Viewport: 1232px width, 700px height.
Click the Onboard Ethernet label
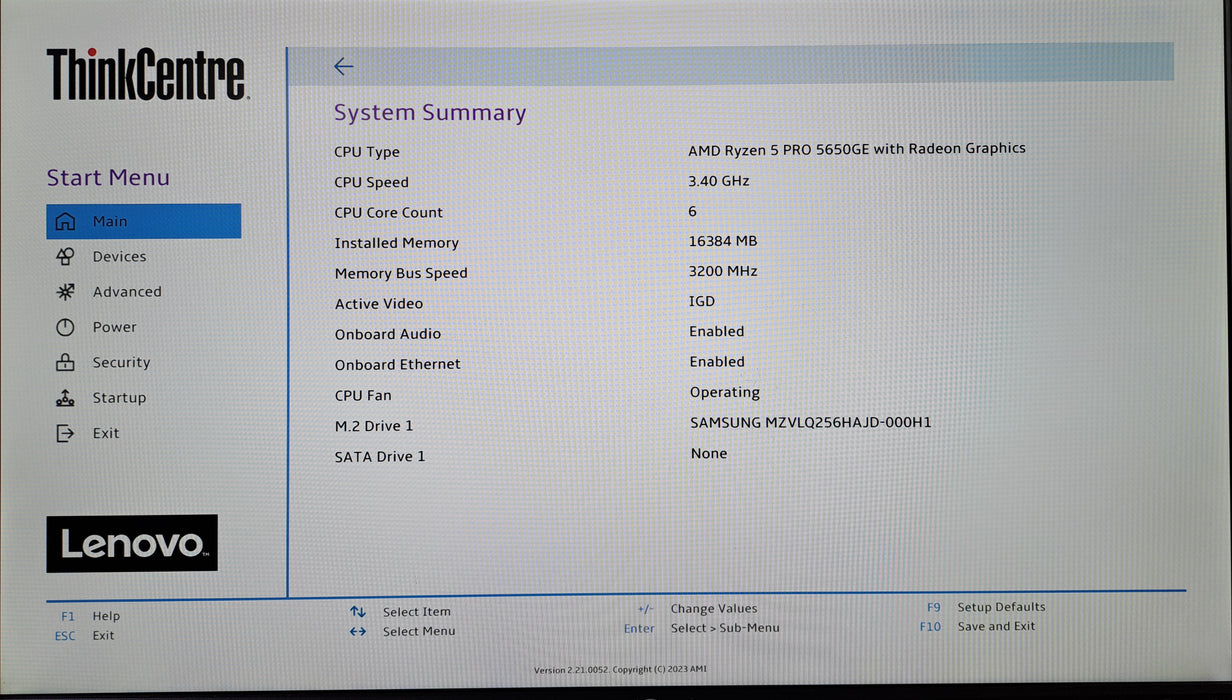(x=398, y=364)
